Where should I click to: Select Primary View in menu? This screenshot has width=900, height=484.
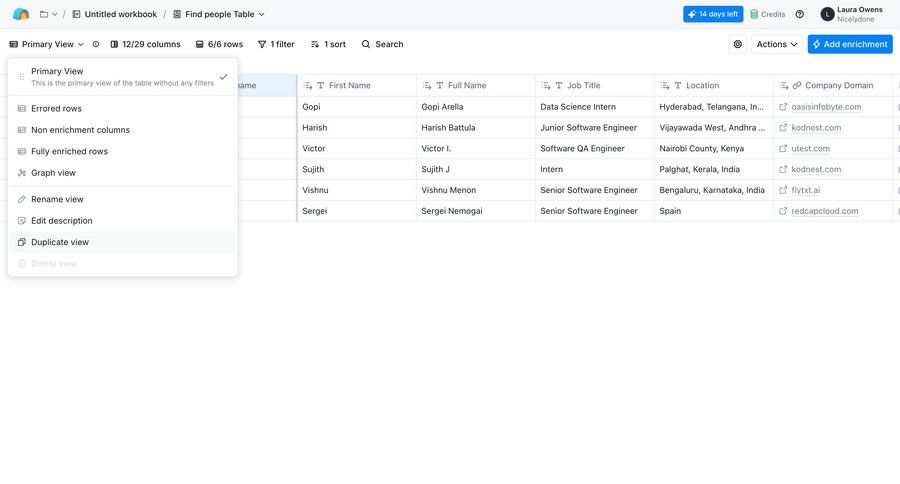click(x=122, y=77)
